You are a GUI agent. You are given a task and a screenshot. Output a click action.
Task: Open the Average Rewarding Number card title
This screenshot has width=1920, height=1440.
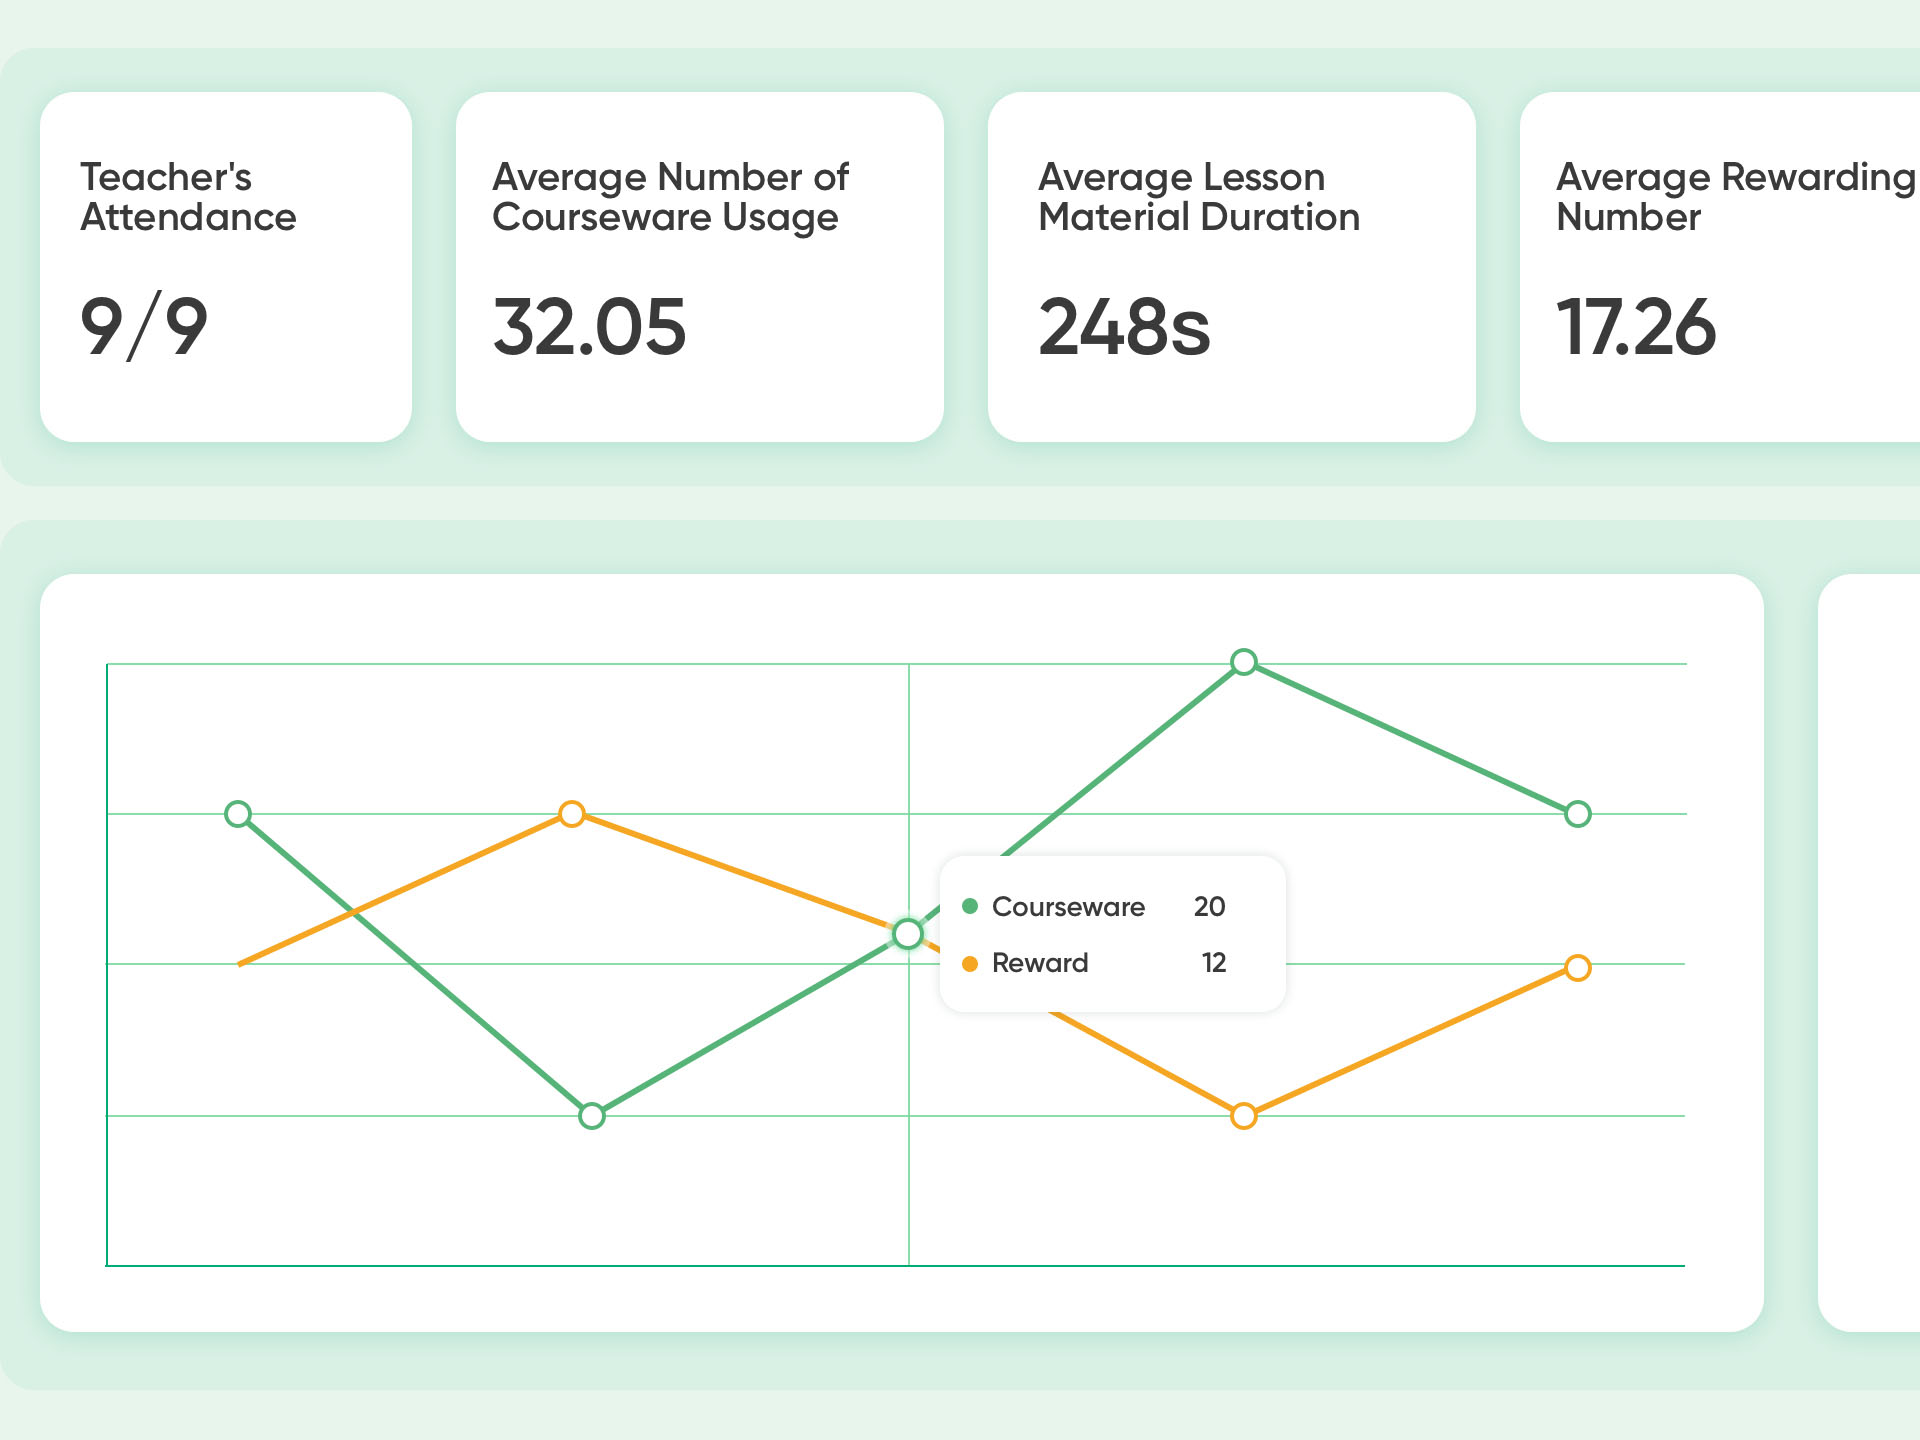point(1735,197)
